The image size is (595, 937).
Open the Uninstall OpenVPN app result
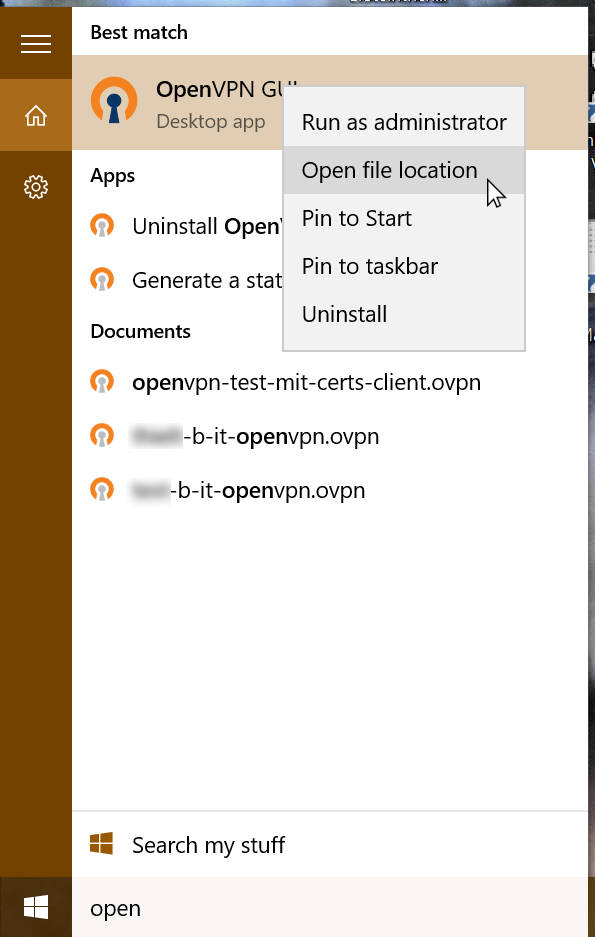point(177,226)
